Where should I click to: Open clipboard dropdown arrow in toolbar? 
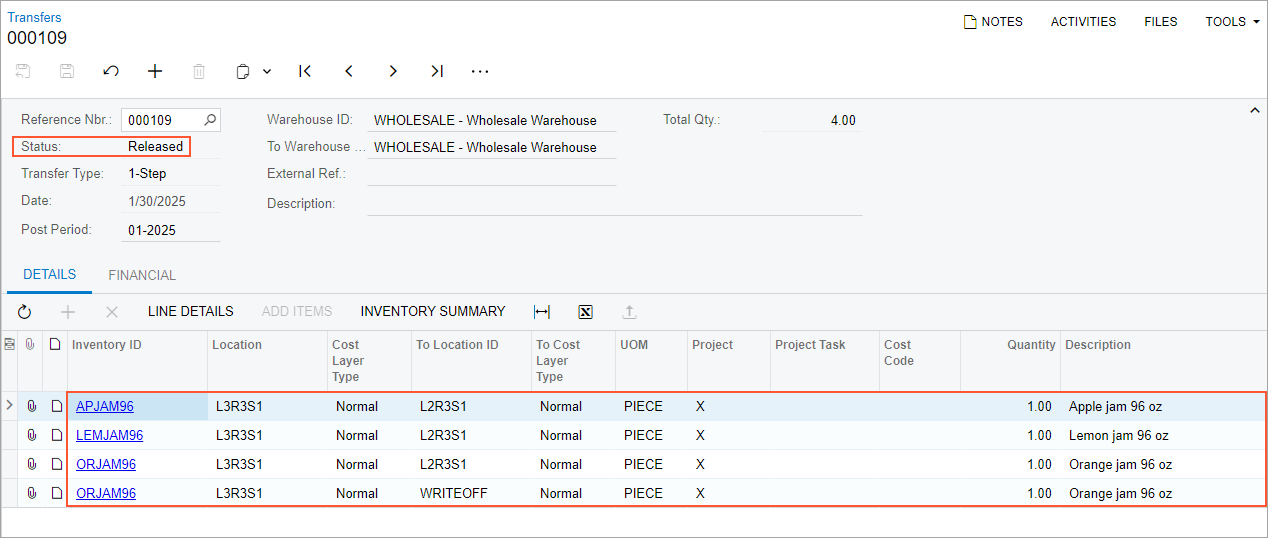(267, 71)
